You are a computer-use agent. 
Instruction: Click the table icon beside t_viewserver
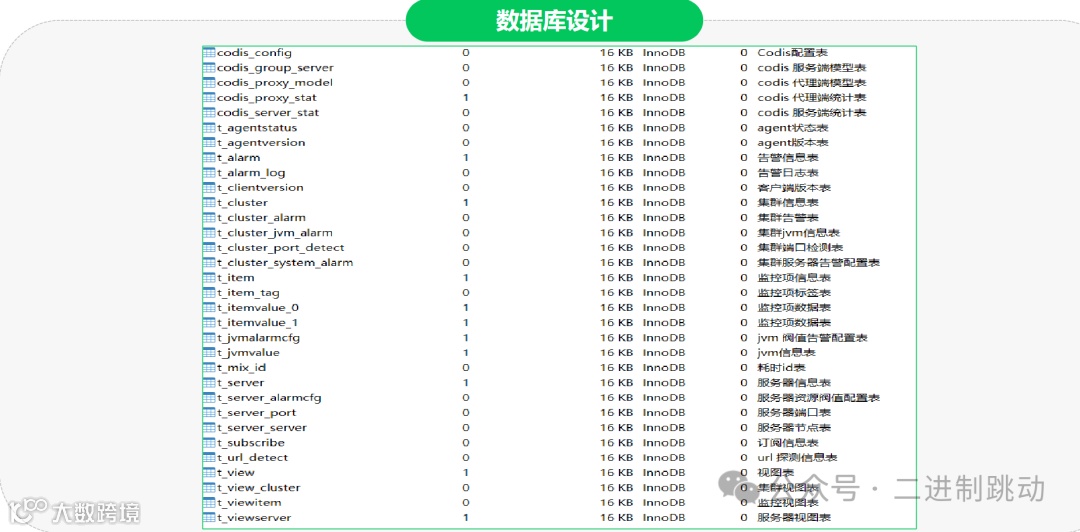coord(209,518)
